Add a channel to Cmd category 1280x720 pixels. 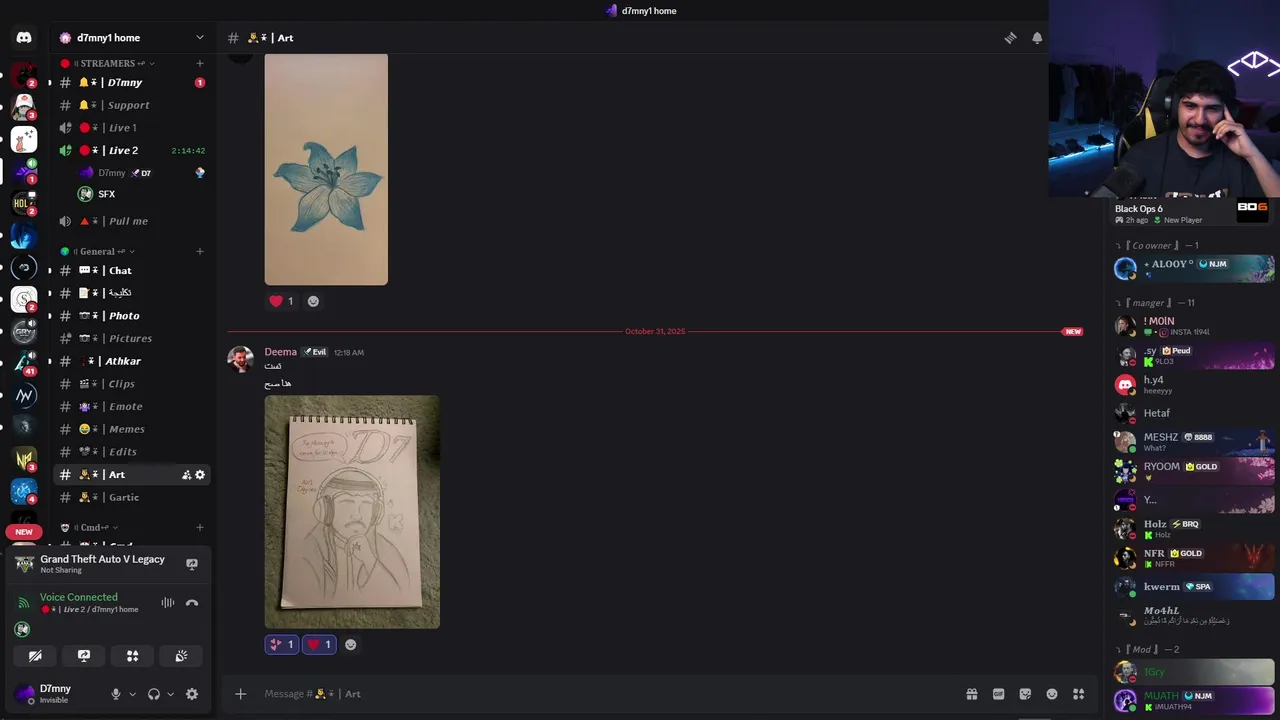(200, 527)
